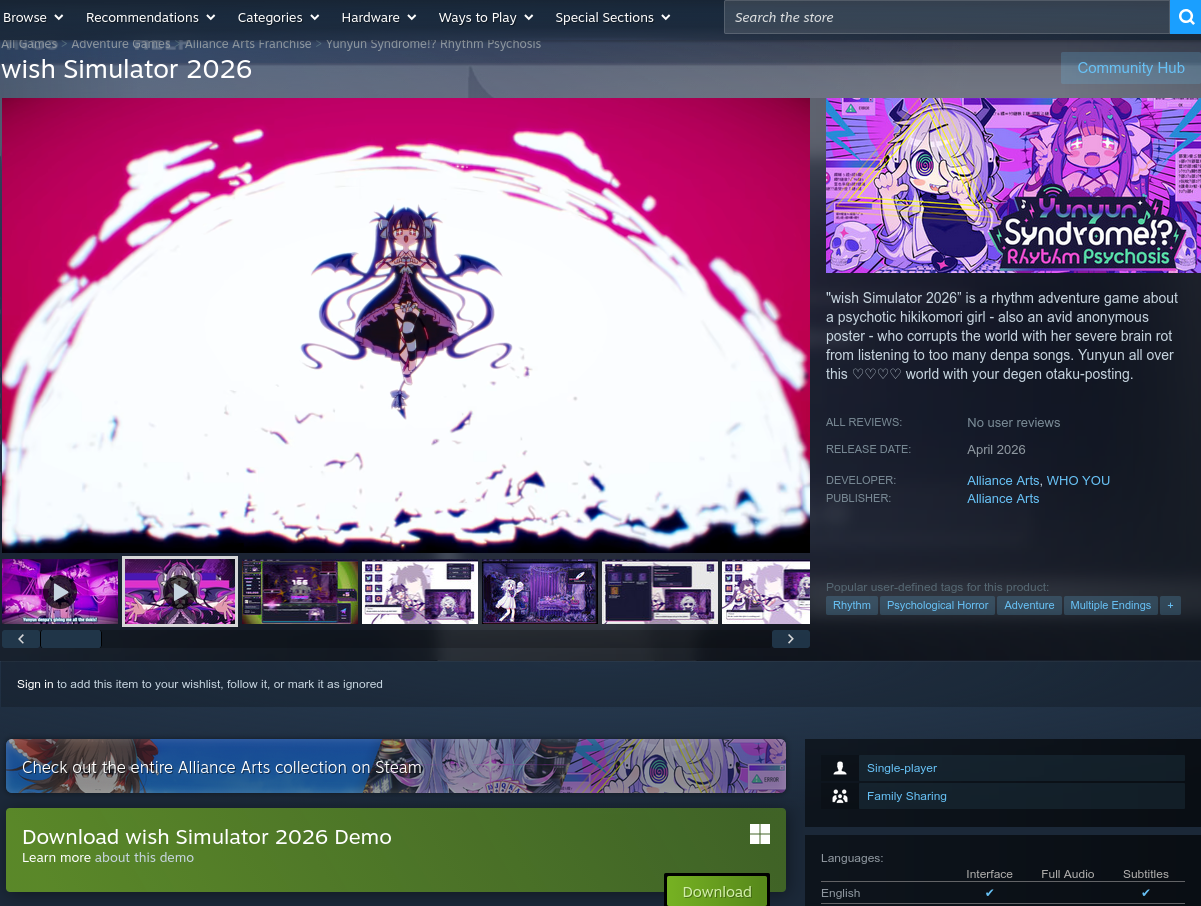Open the Community Hub

1130,67
